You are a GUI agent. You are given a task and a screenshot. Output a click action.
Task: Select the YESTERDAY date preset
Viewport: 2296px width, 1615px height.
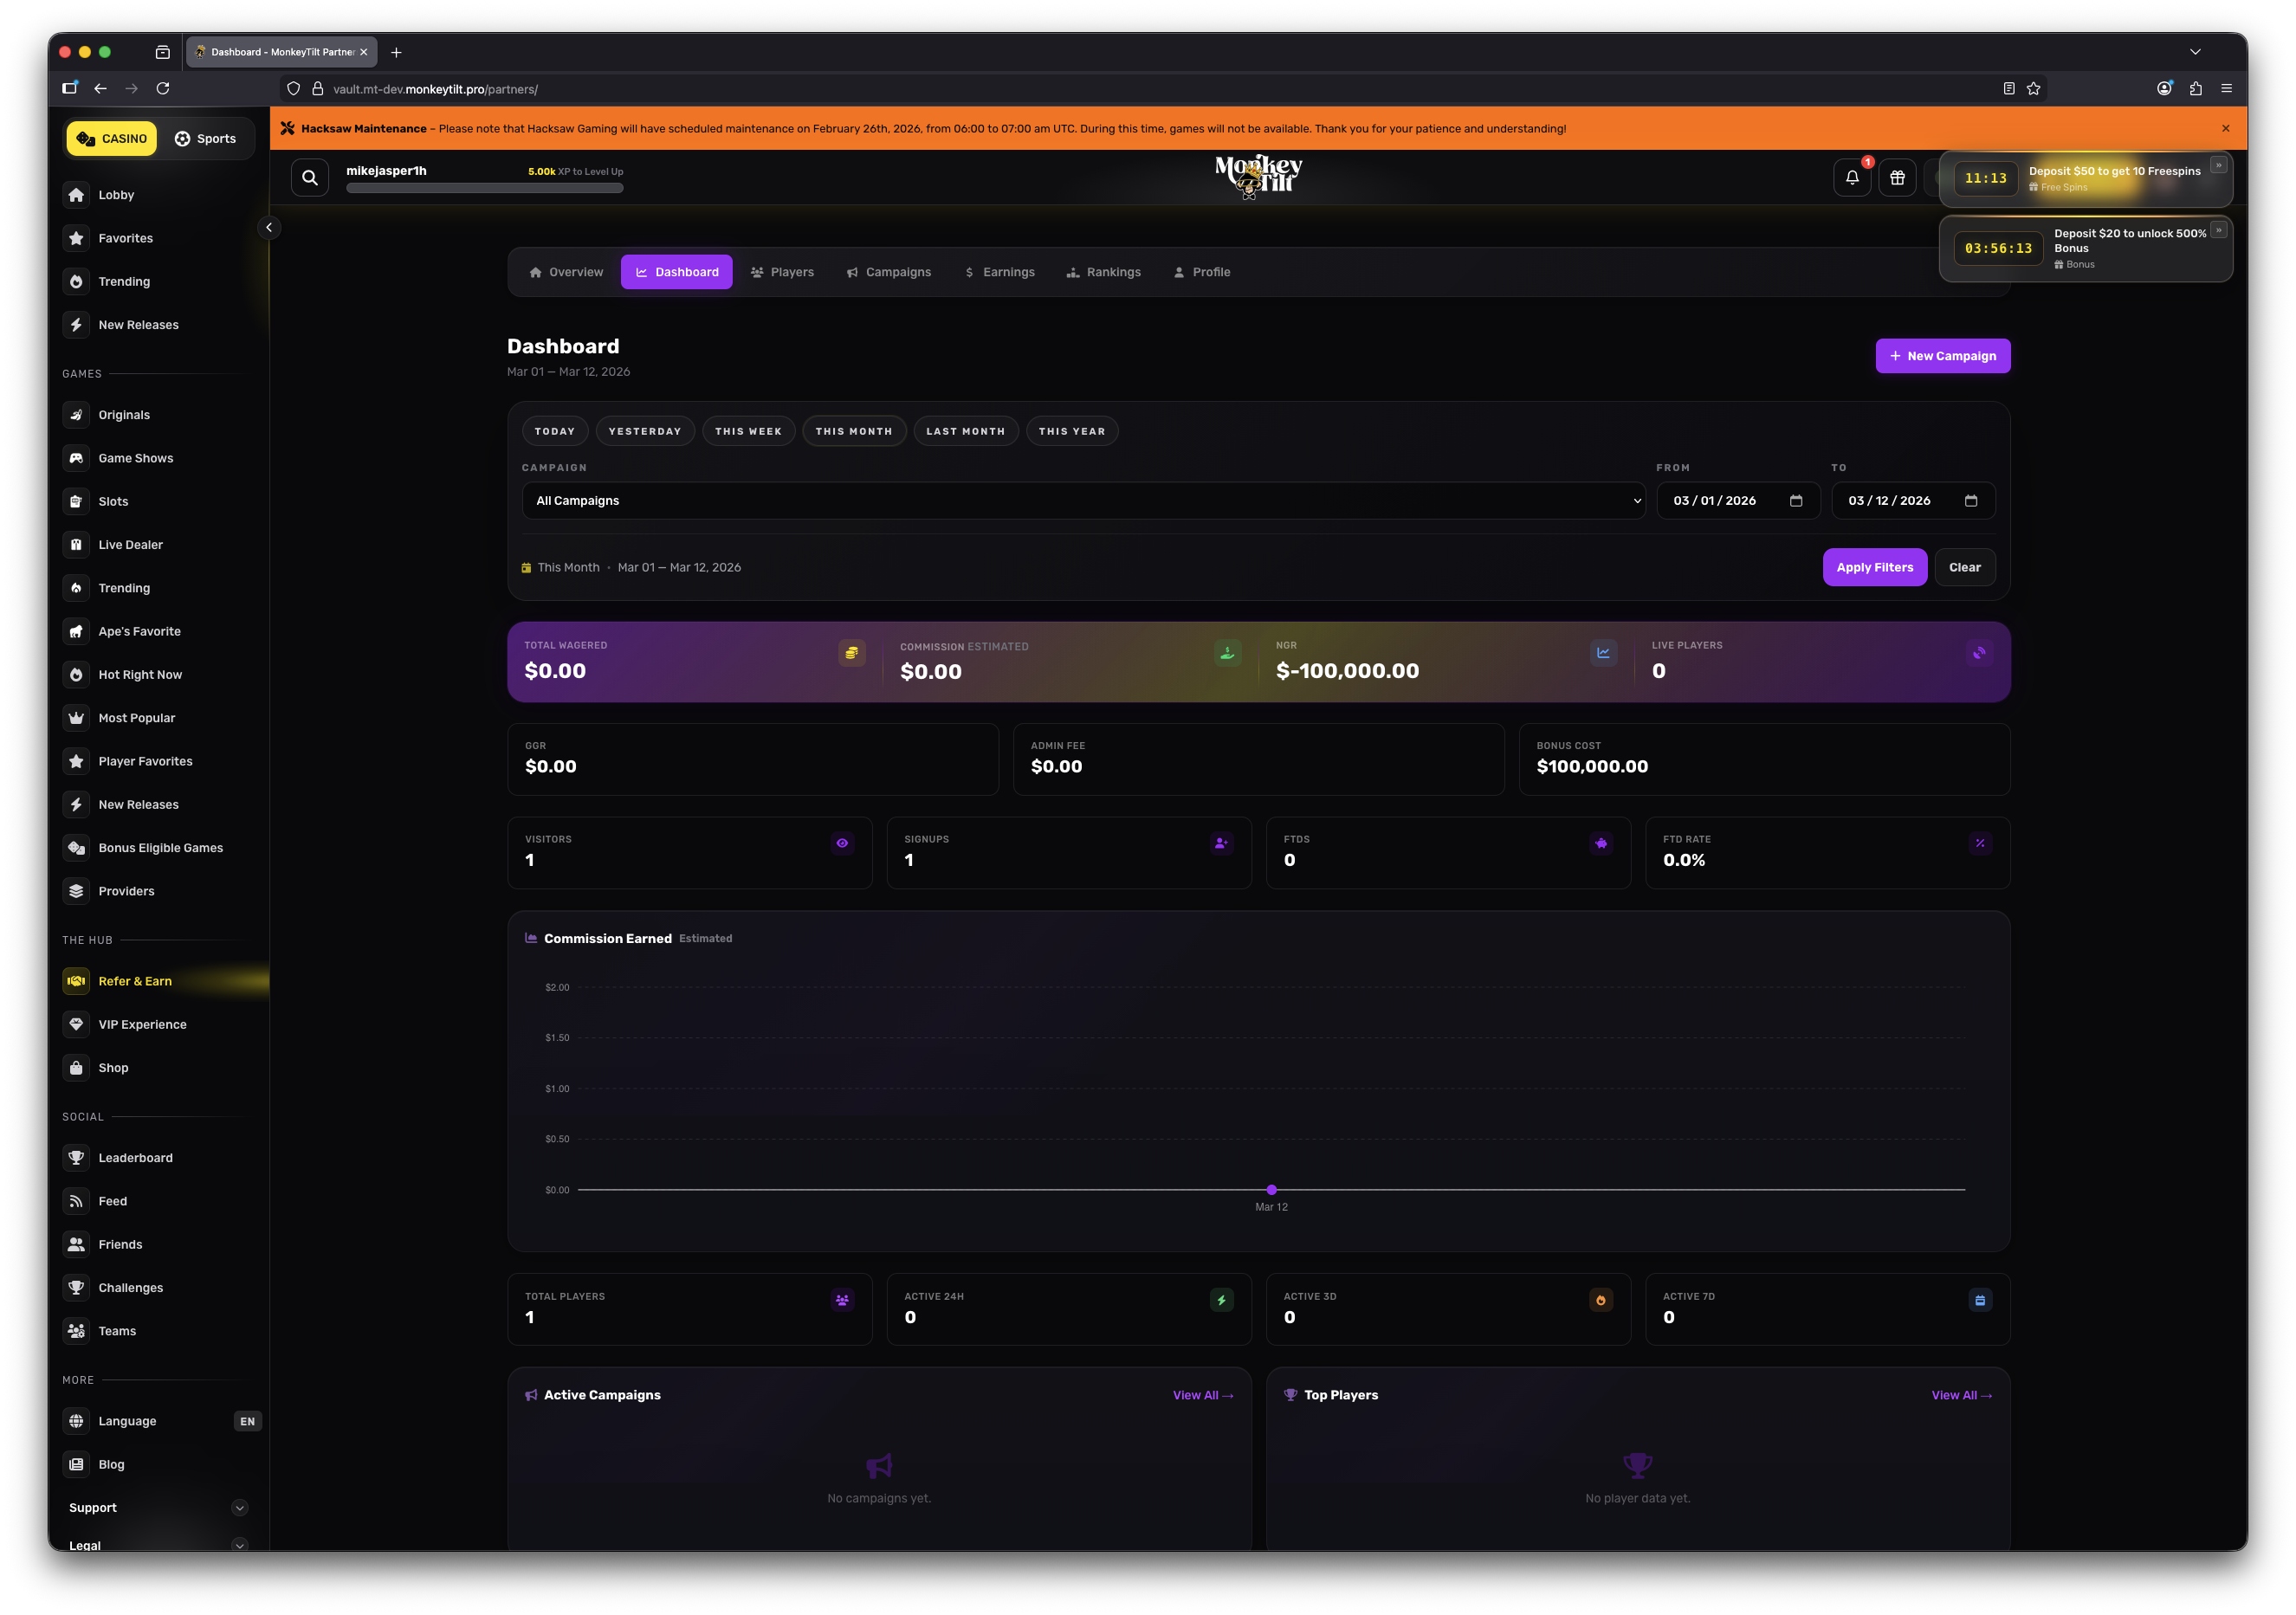coord(645,431)
